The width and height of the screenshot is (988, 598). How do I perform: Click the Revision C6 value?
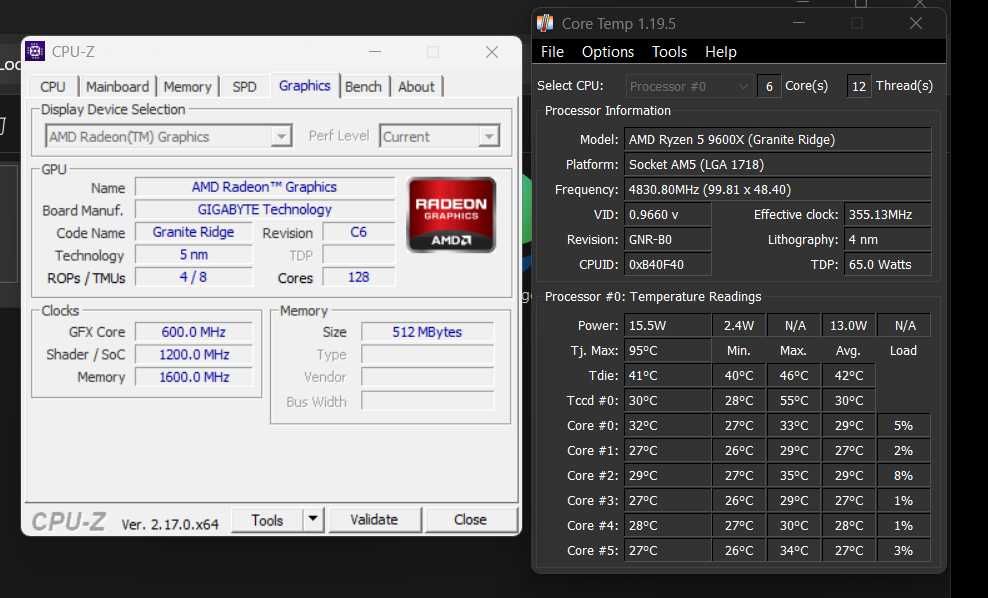coord(359,232)
